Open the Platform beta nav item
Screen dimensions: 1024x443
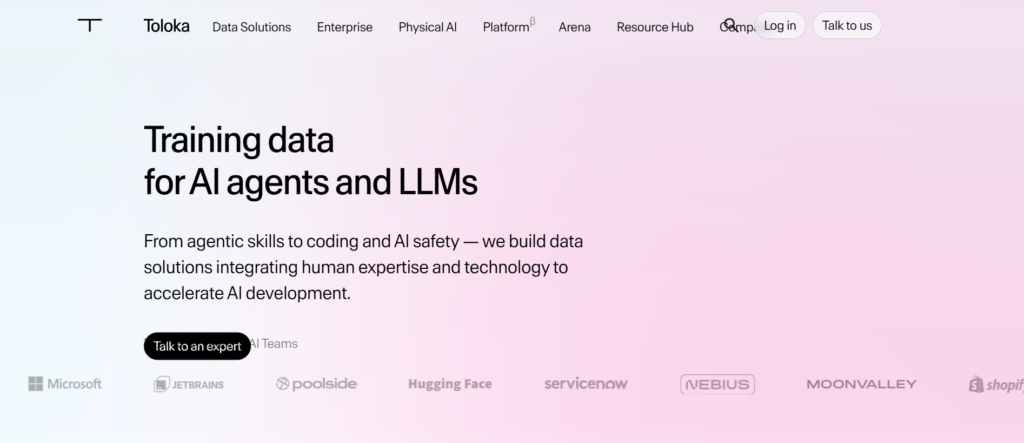coord(509,26)
